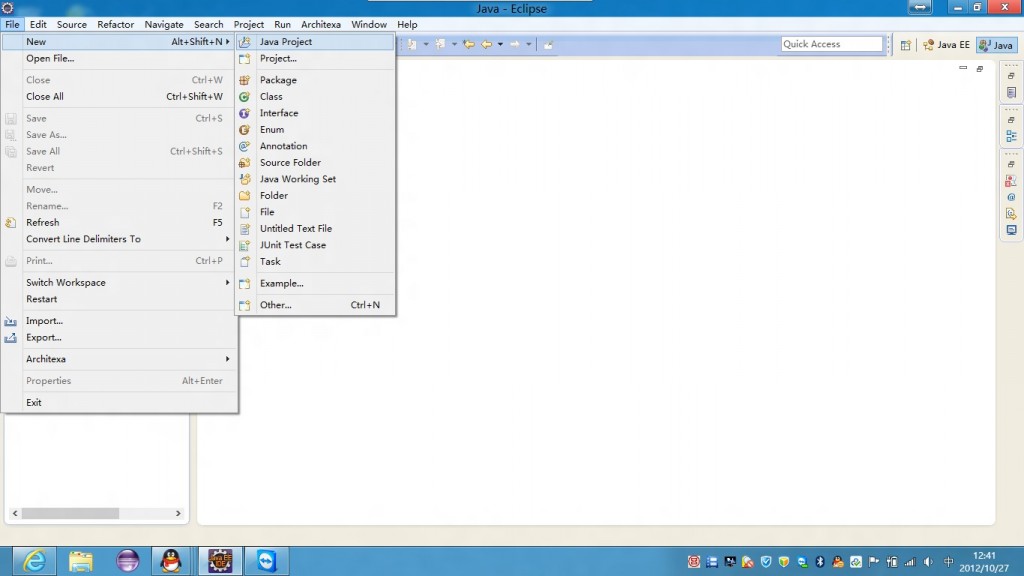Screen dimensions: 1024x576
Task: Open the File menu
Action: coord(12,24)
